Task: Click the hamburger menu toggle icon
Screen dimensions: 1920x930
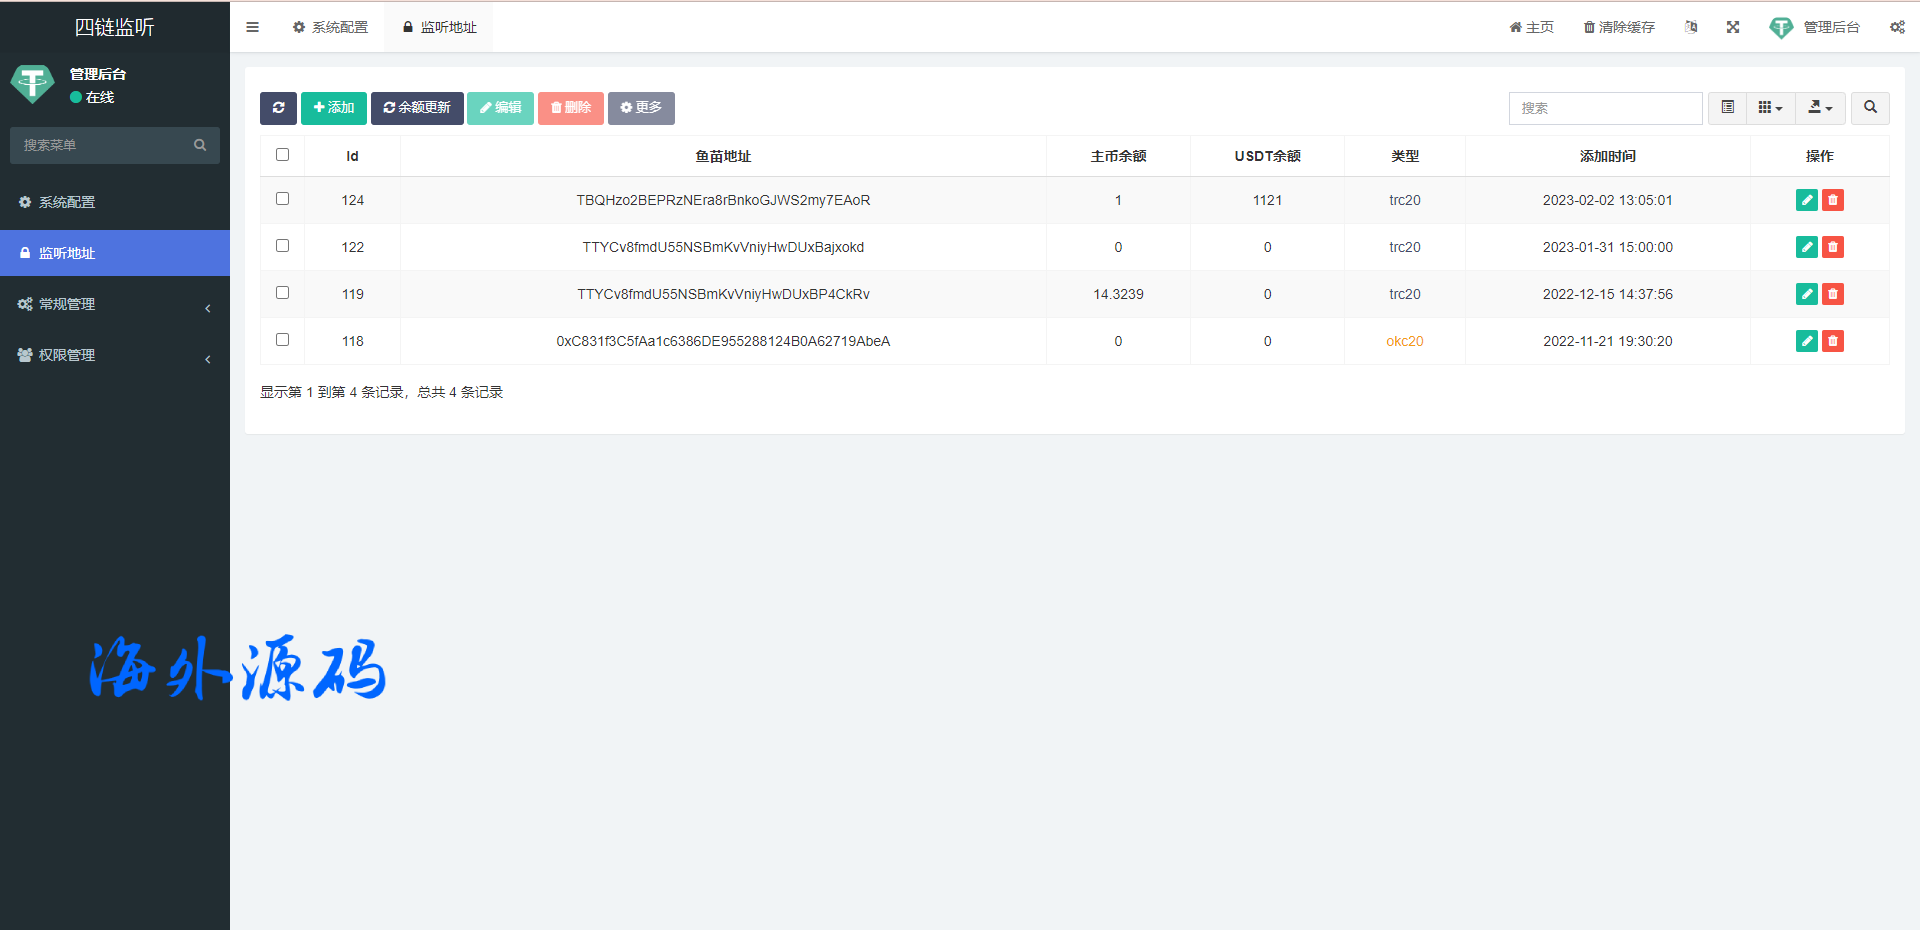Action: (253, 27)
